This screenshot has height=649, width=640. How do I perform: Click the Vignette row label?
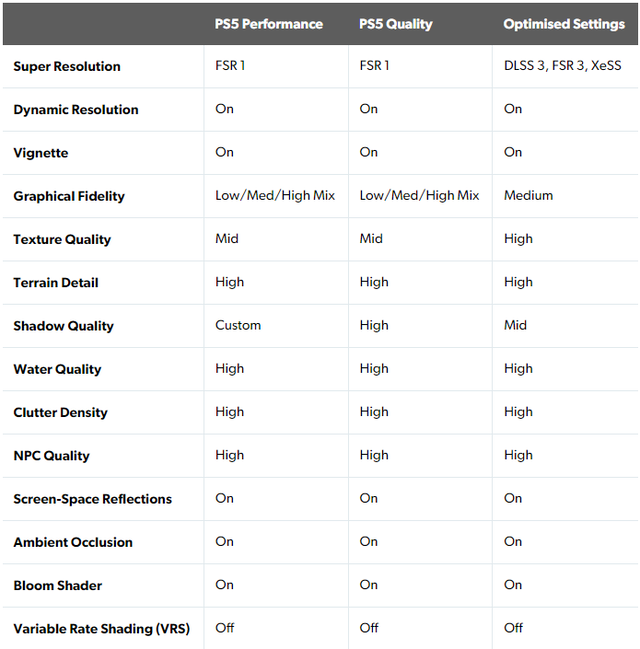pos(41,153)
